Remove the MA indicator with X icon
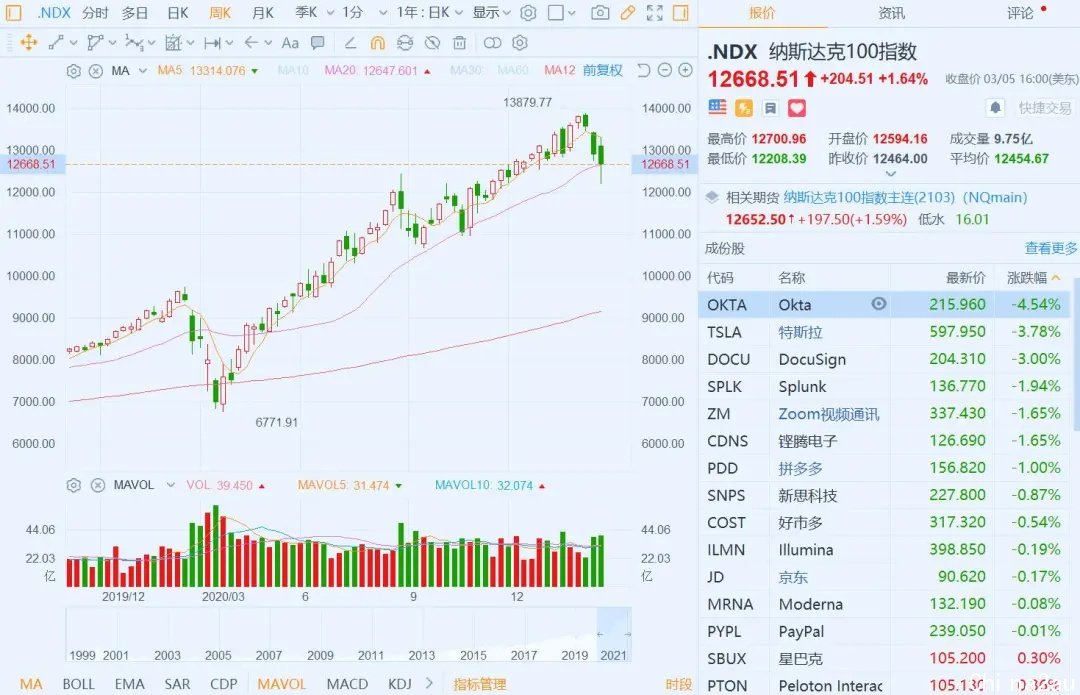 click(x=96, y=70)
